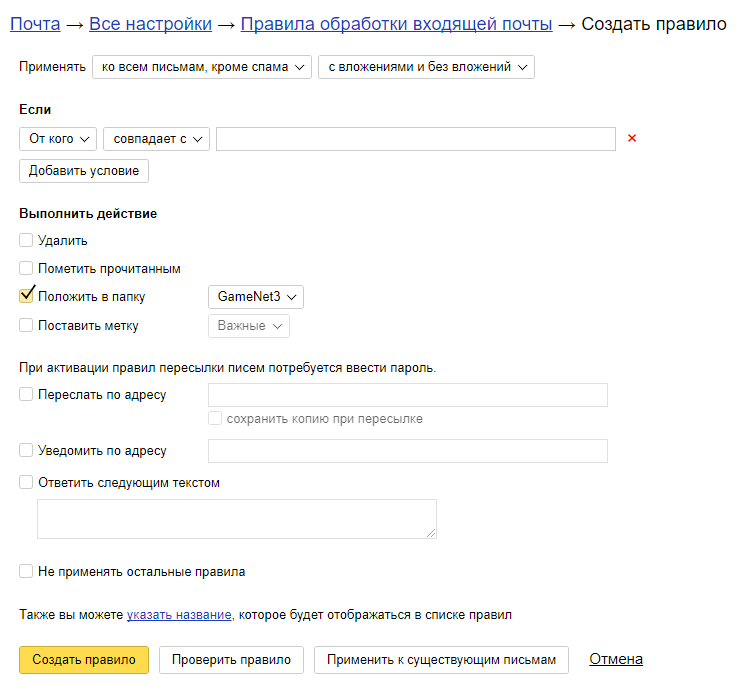Expand с вложениями и без вложений dropdown
The height and width of the screenshot is (692, 752).
[426, 67]
